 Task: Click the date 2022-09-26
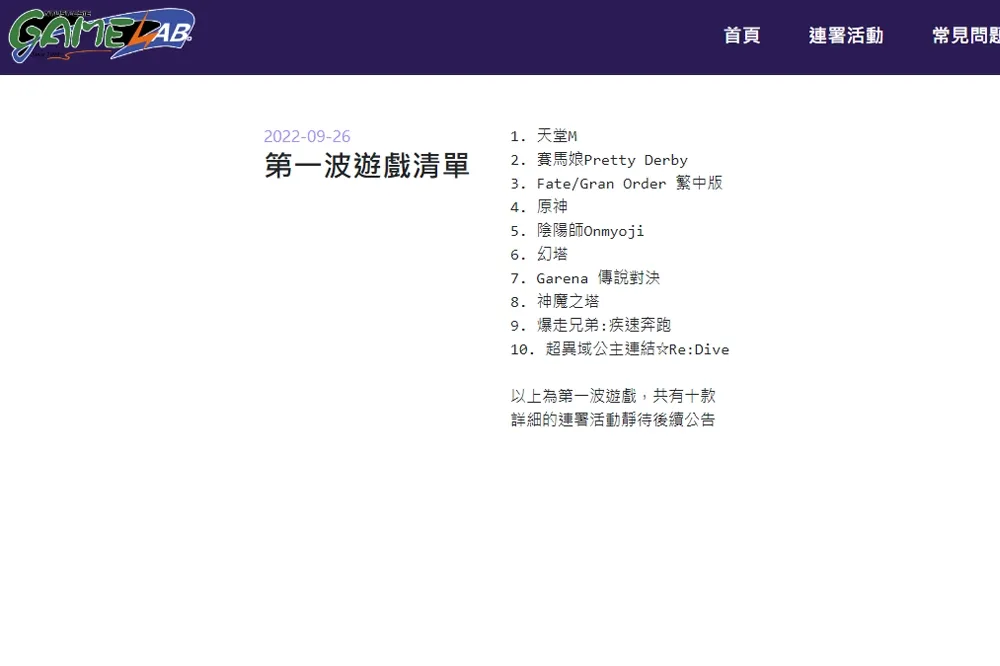tap(307, 136)
